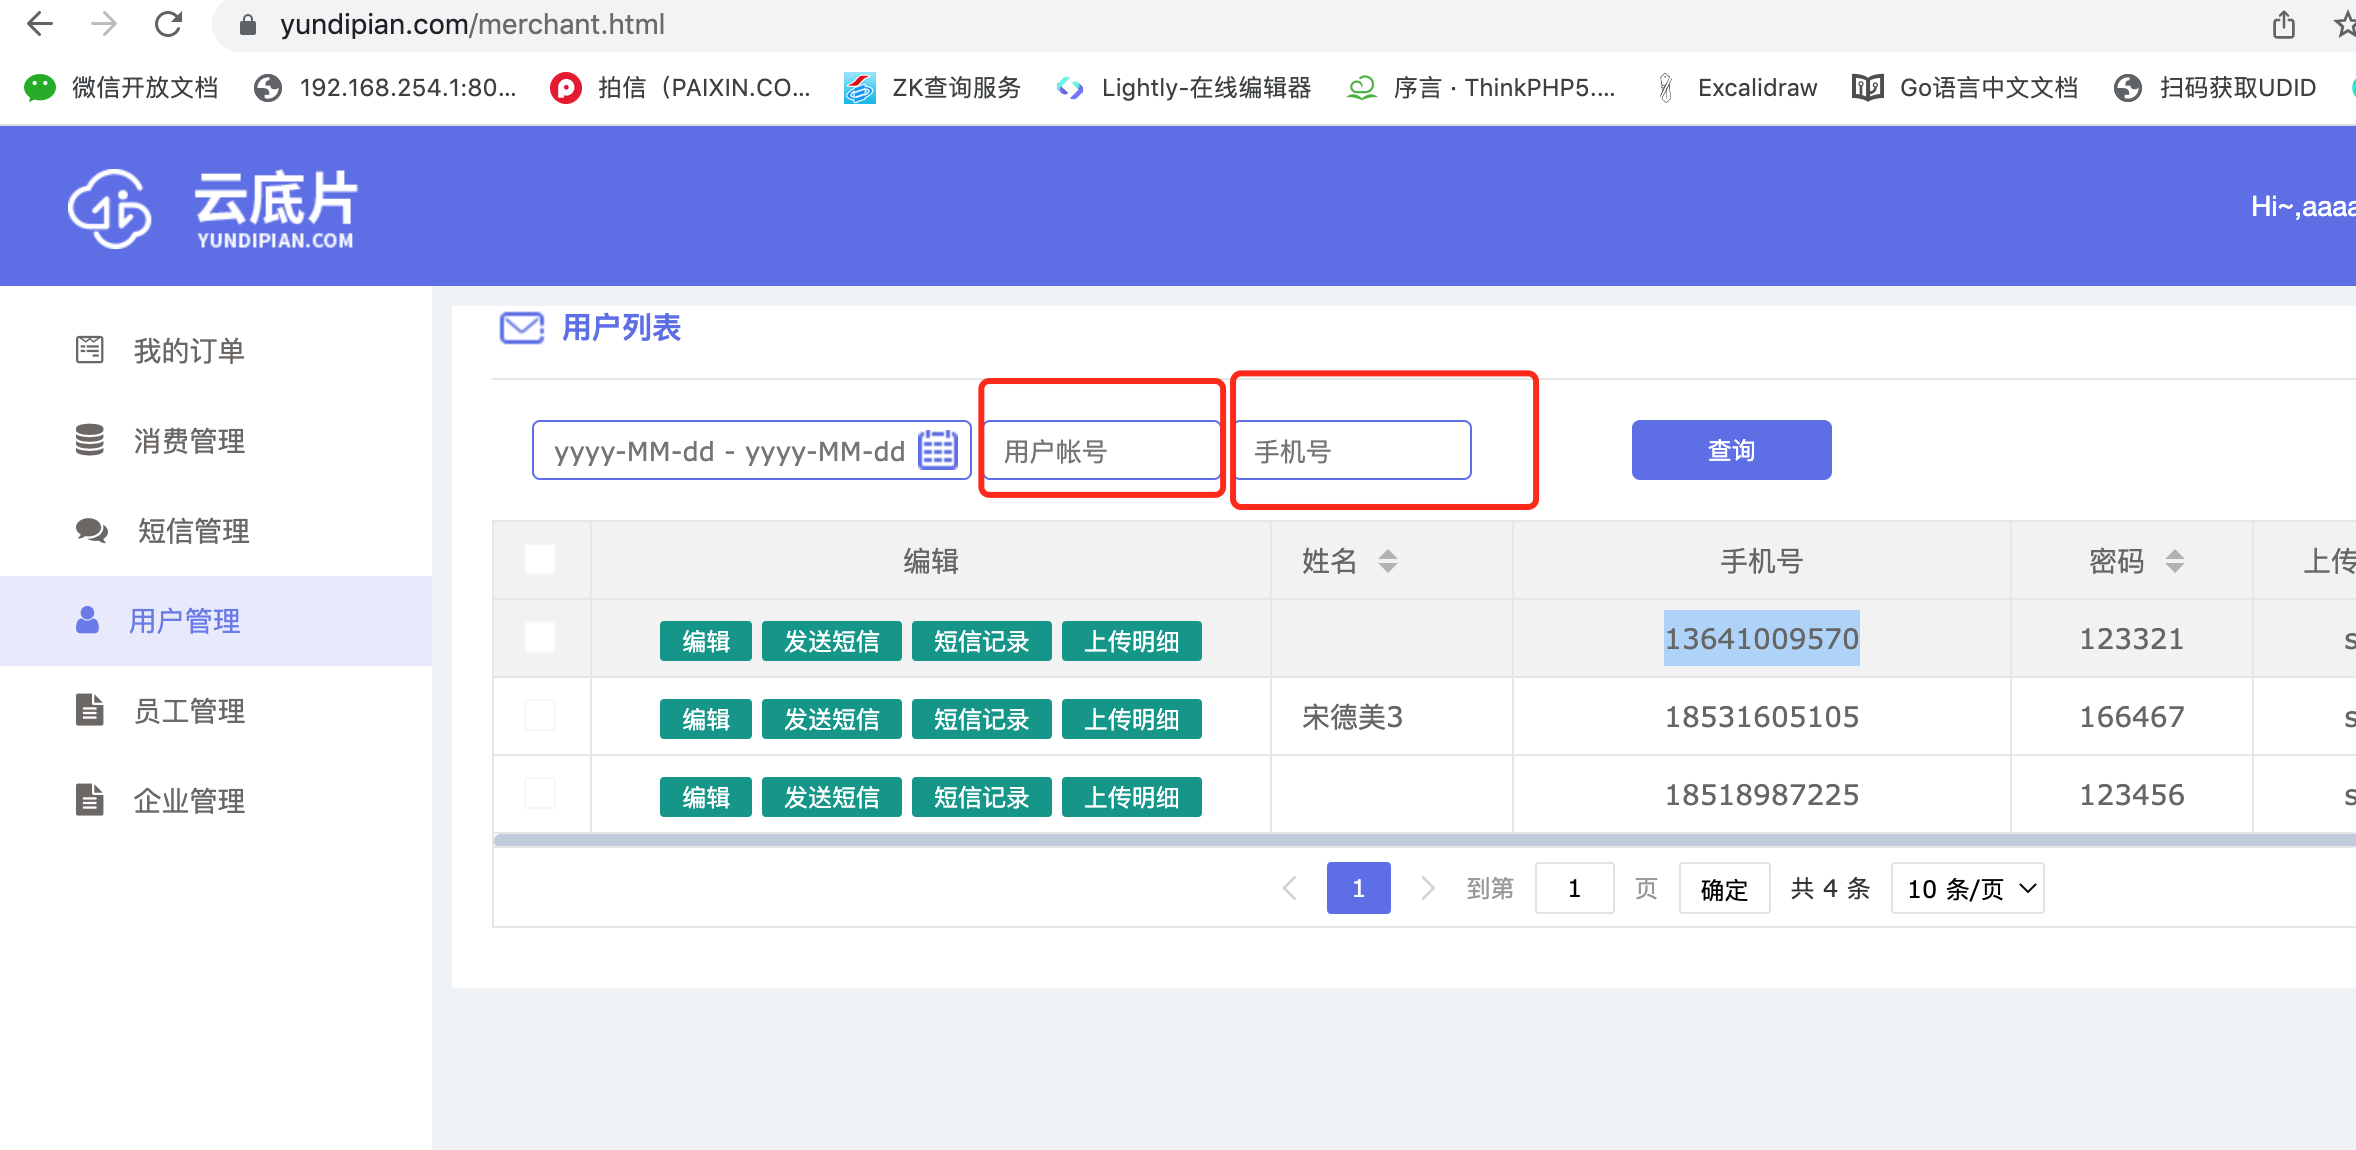Open the 微信开放文档 bookmark

[122, 88]
